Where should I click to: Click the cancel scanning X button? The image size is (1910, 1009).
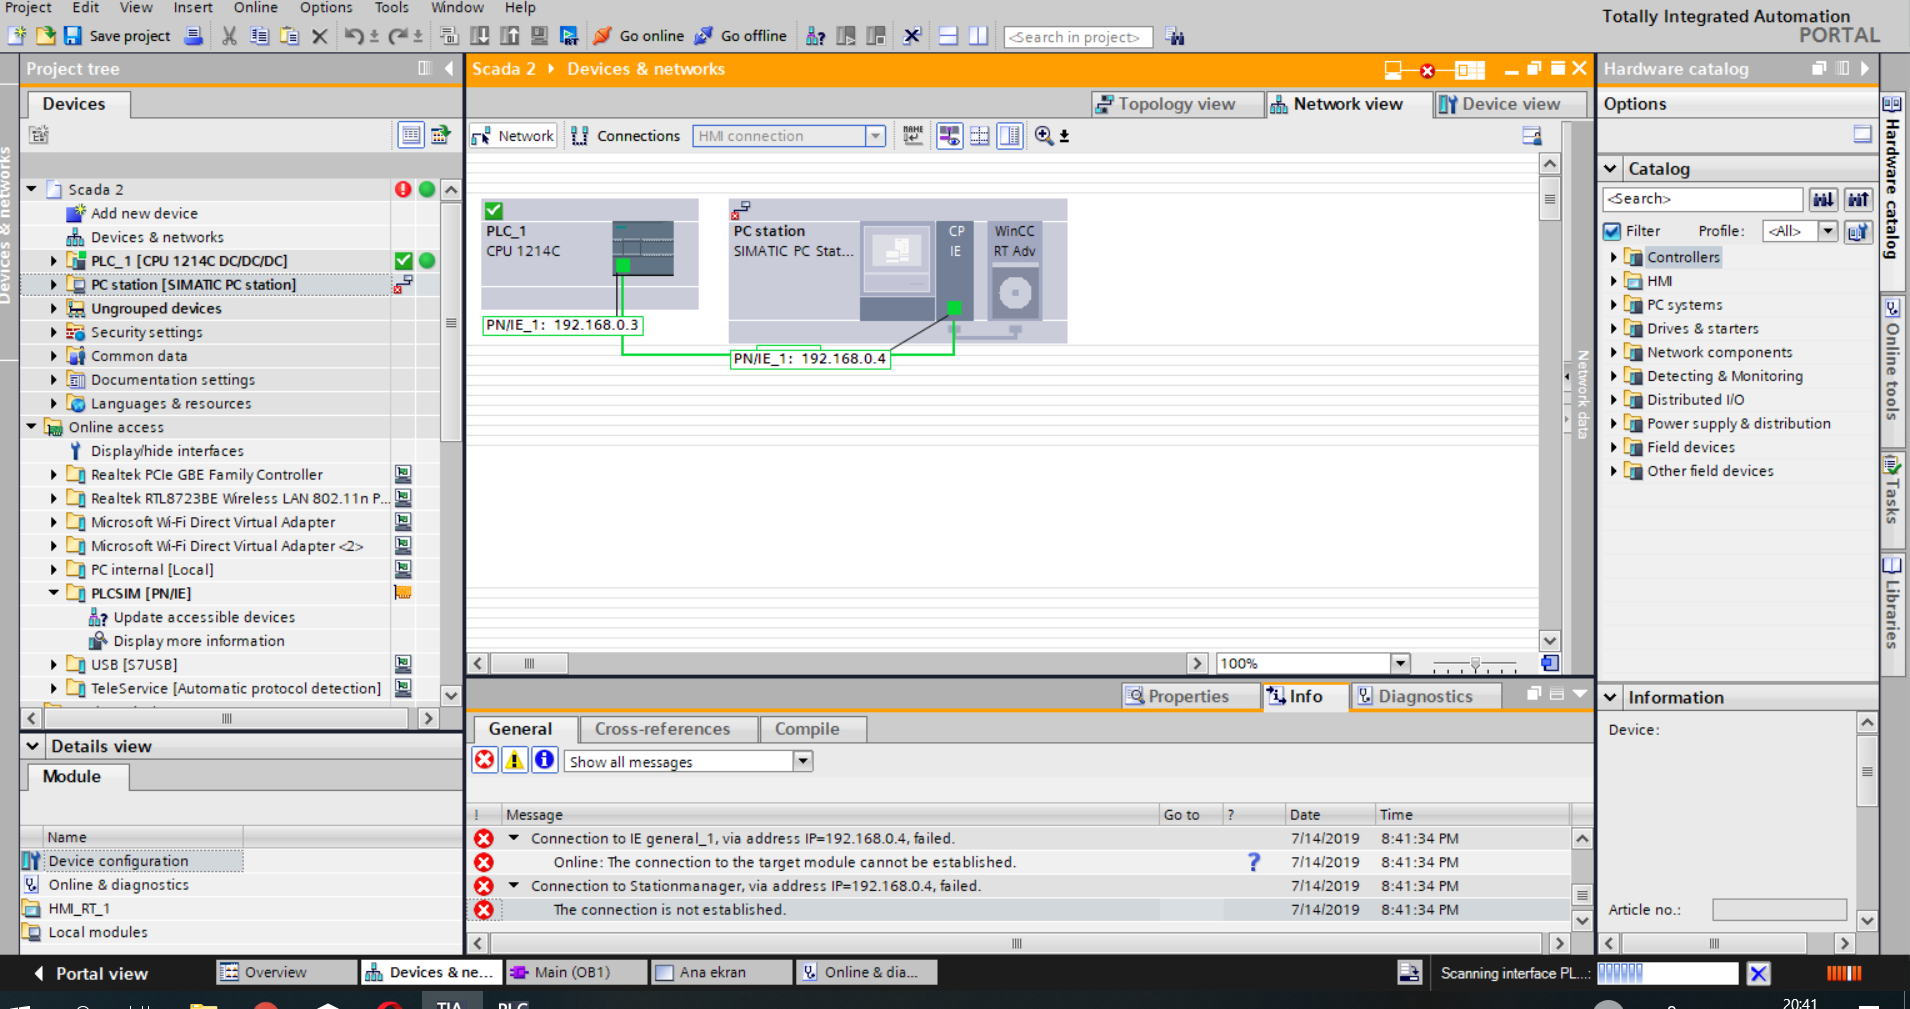point(1758,973)
